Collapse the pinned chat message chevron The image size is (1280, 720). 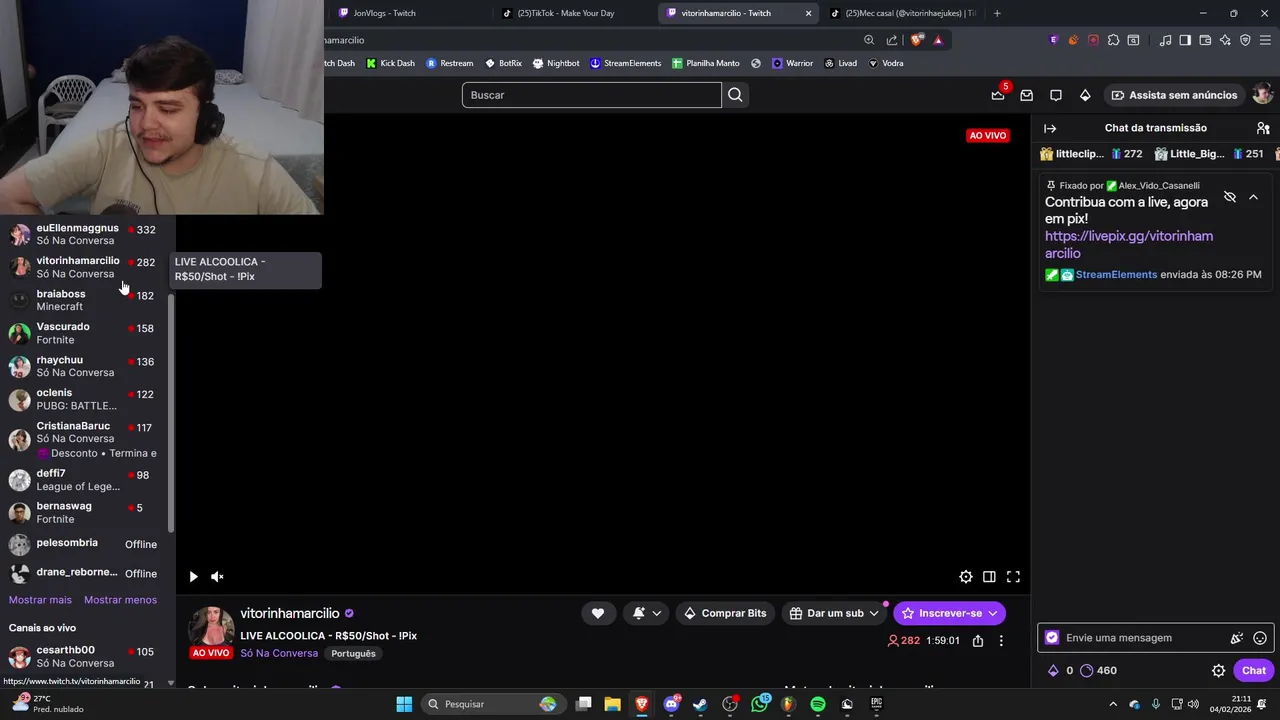pos(1253,197)
